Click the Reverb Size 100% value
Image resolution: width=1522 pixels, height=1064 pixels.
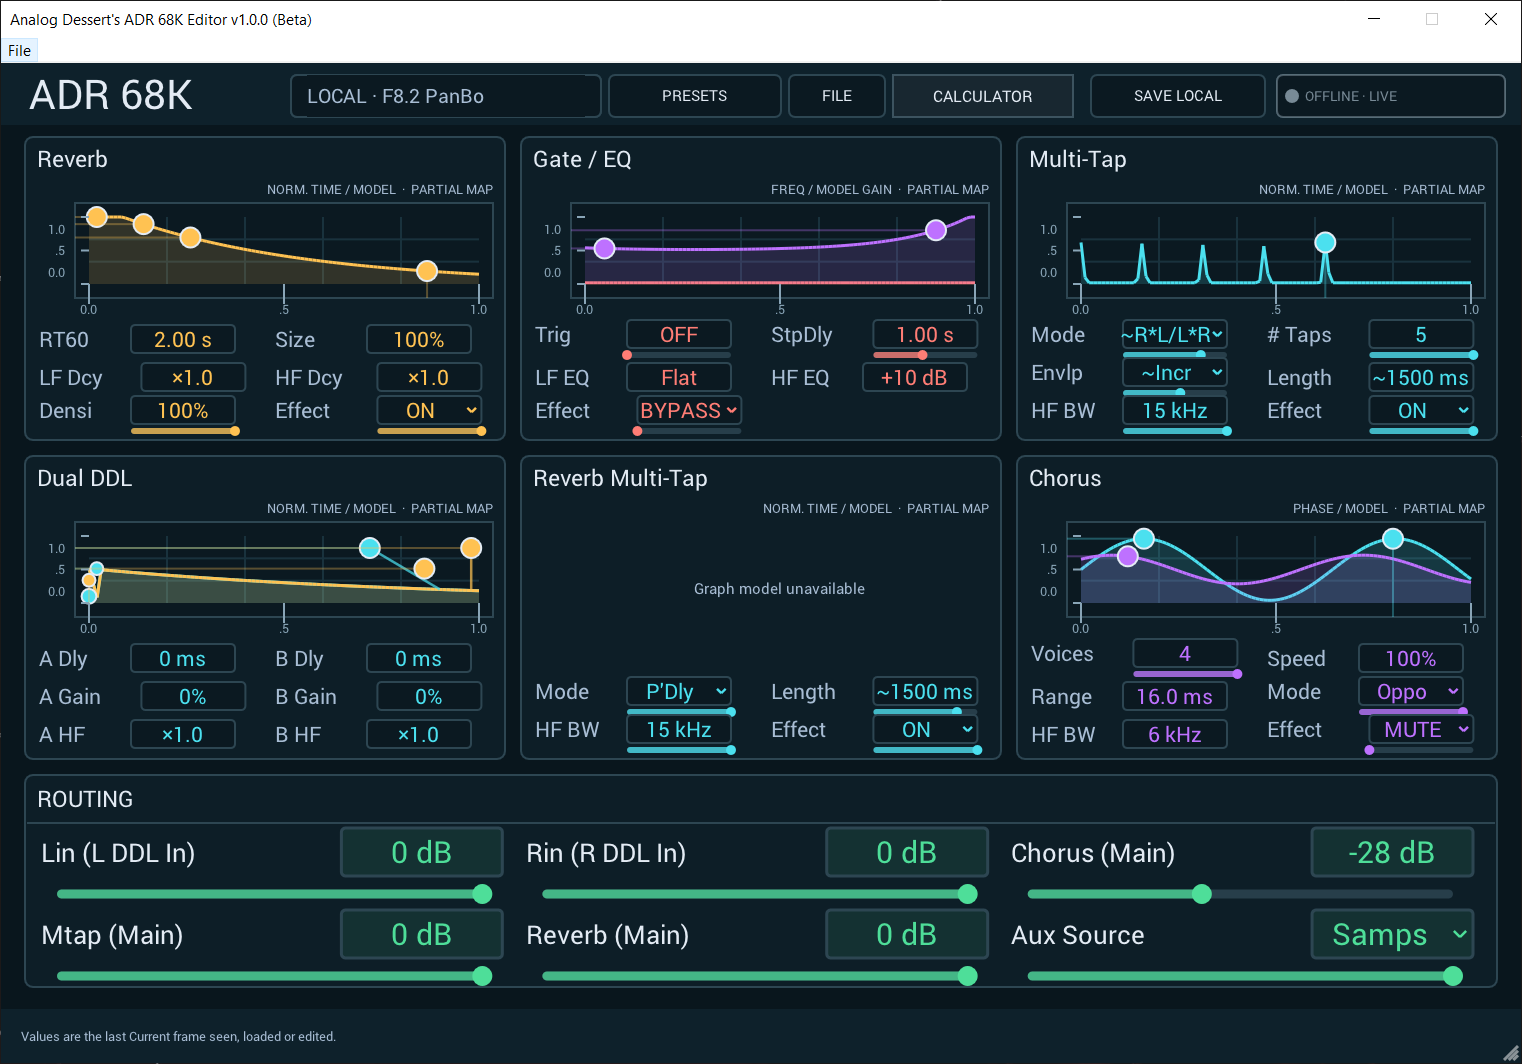(419, 340)
